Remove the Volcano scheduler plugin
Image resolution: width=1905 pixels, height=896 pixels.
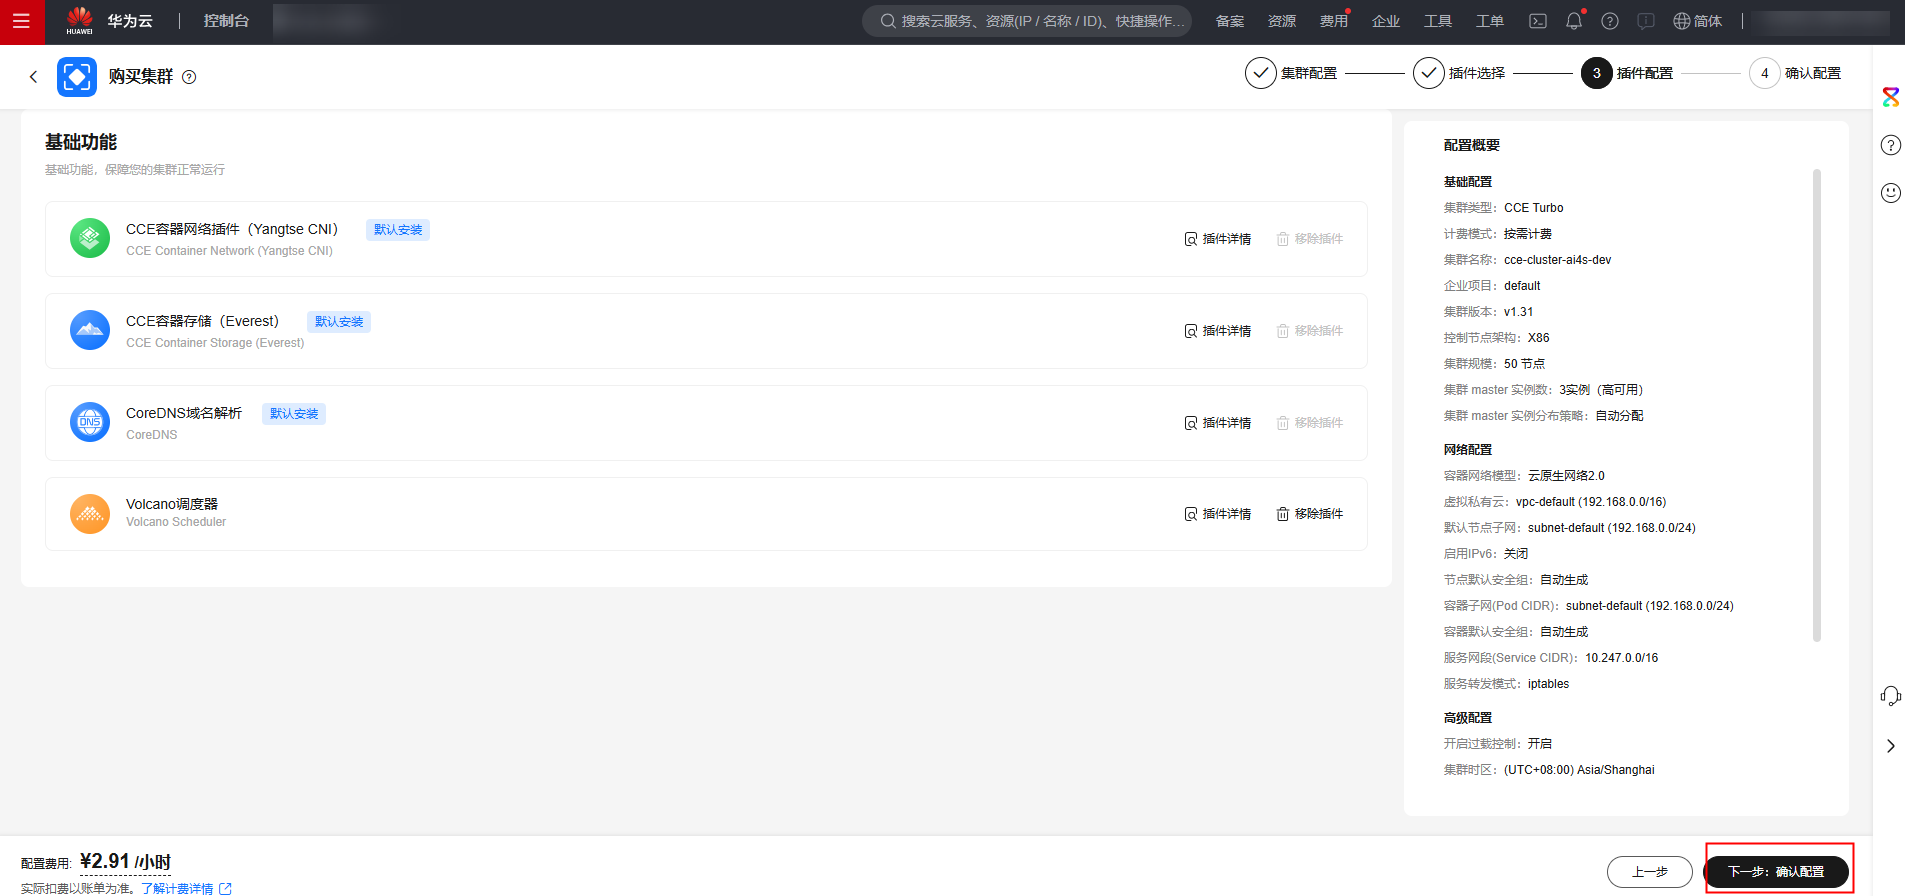pos(1310,514)
